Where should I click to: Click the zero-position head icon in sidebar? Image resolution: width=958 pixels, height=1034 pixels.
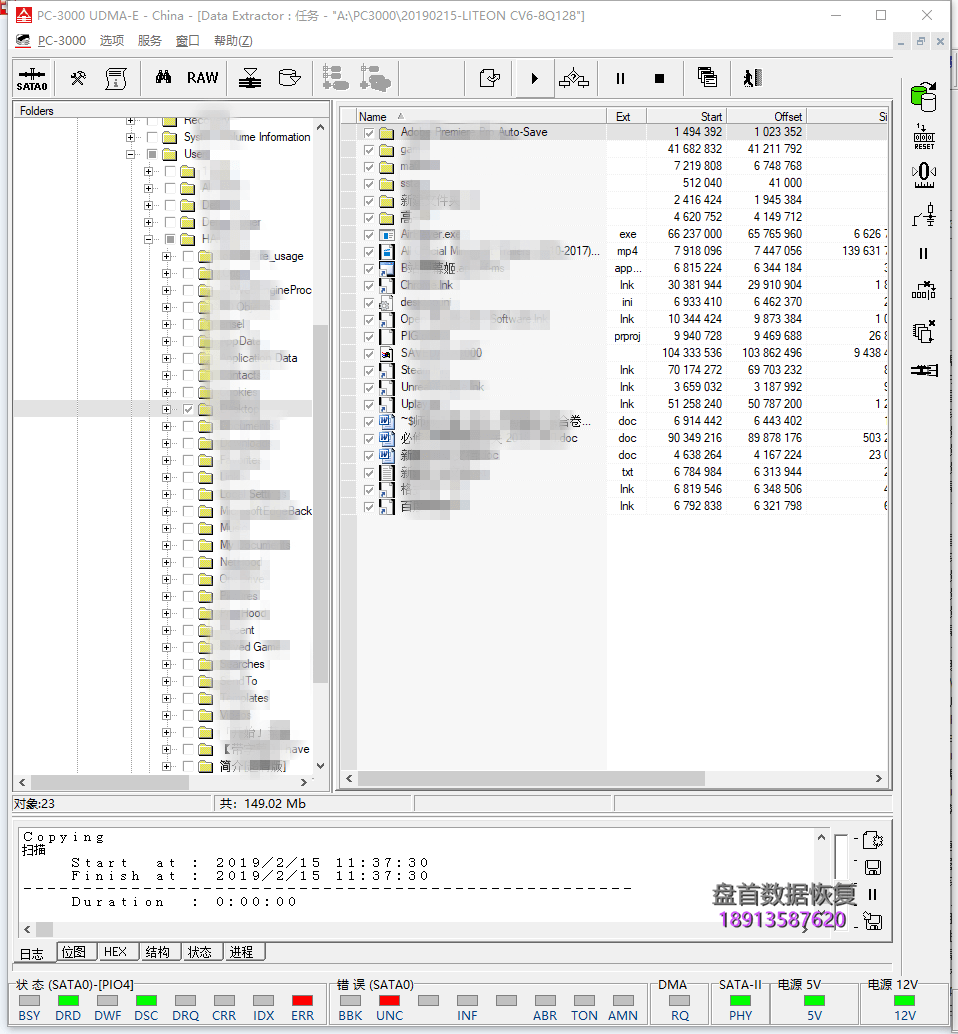coord(924,175)
